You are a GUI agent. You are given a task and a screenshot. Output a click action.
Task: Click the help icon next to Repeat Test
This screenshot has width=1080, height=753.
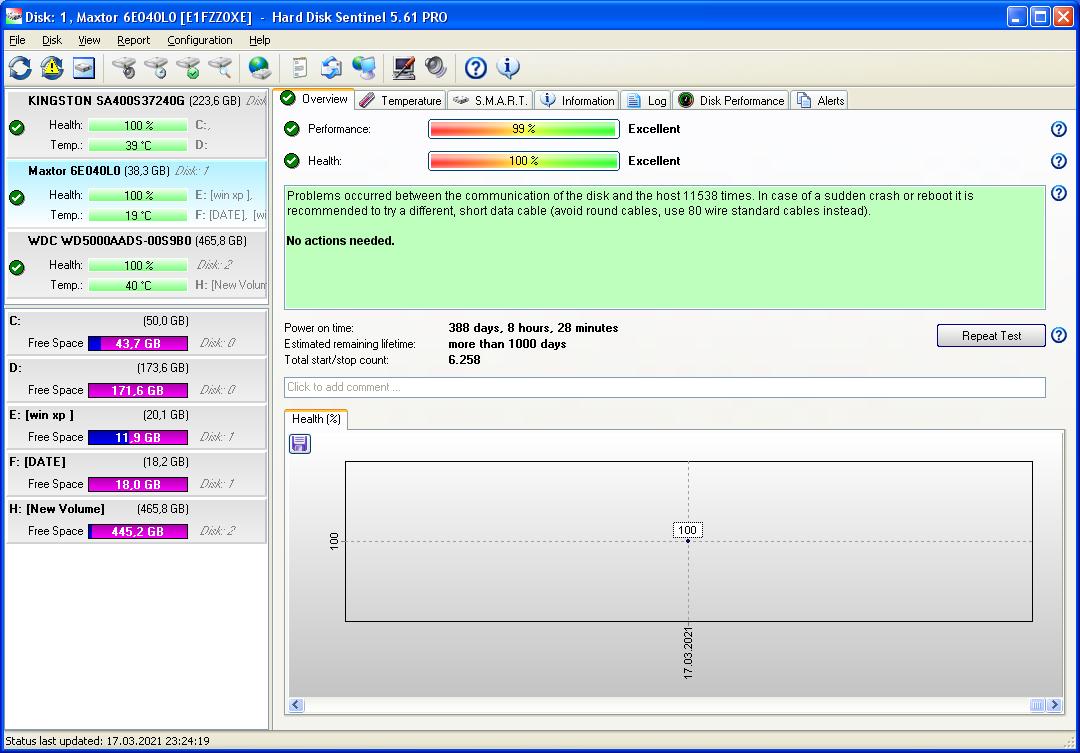coord(1059,336)
